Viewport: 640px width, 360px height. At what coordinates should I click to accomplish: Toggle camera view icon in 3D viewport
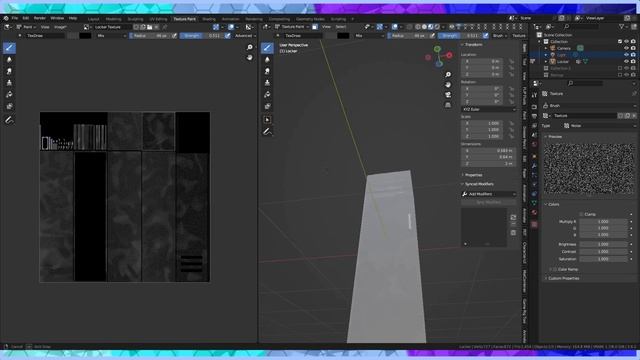(448, 95)
